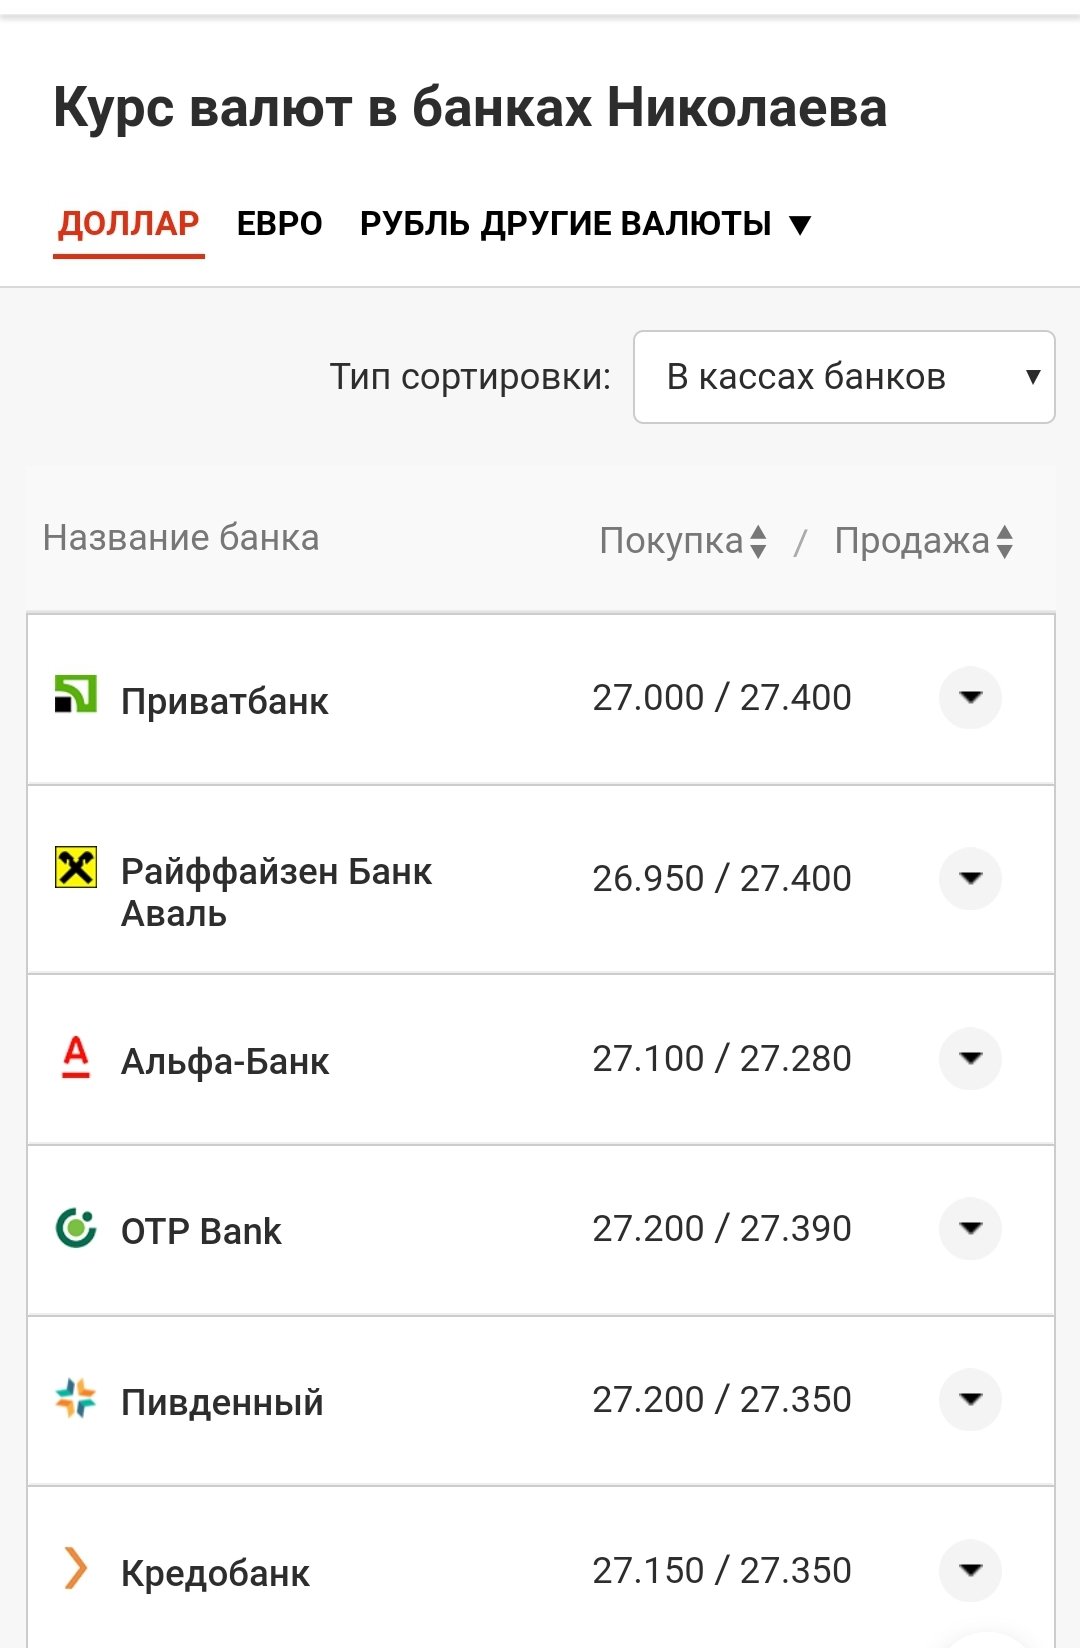This screenshot has width=1080, height=1648.
Task: Click the green OTP Bank logo
Action: (x=76, y=1228)
